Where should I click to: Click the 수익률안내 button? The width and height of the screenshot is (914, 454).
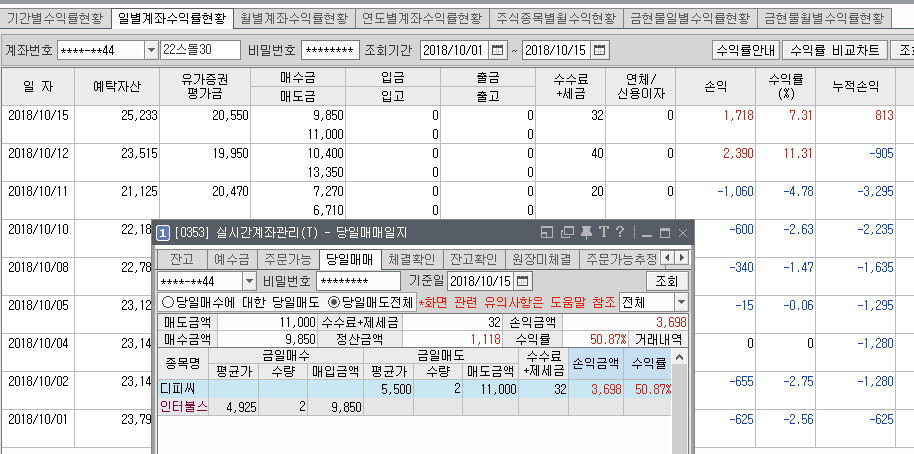[746, 50]
